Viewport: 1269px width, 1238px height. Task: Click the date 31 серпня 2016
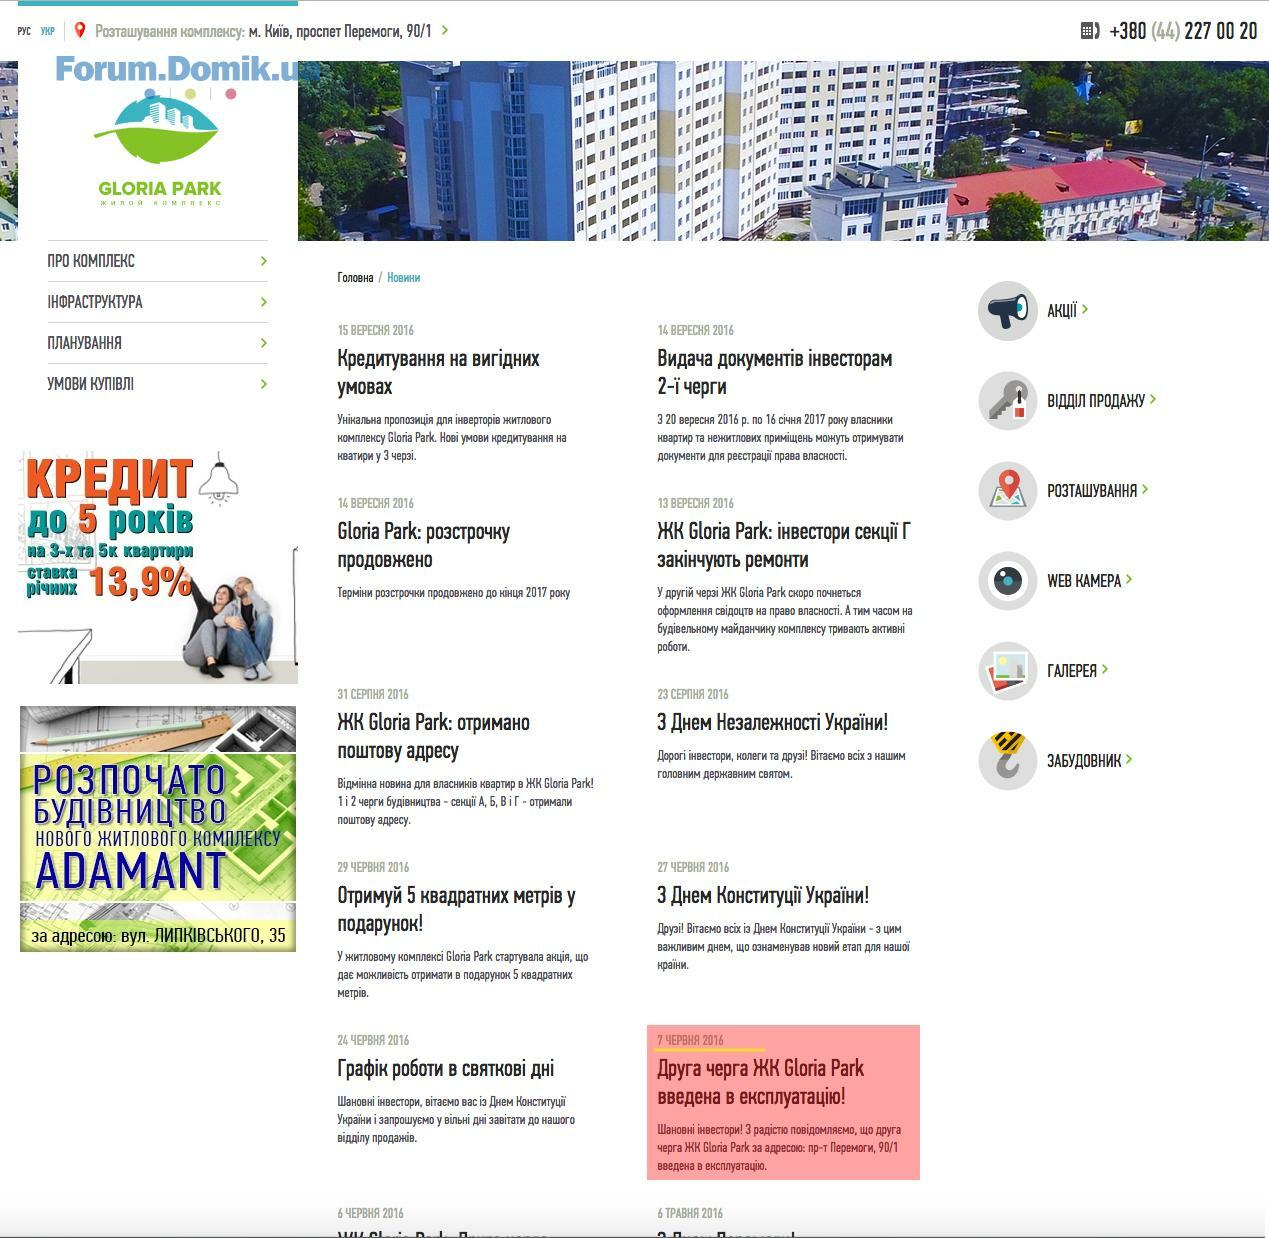point(373,694)
